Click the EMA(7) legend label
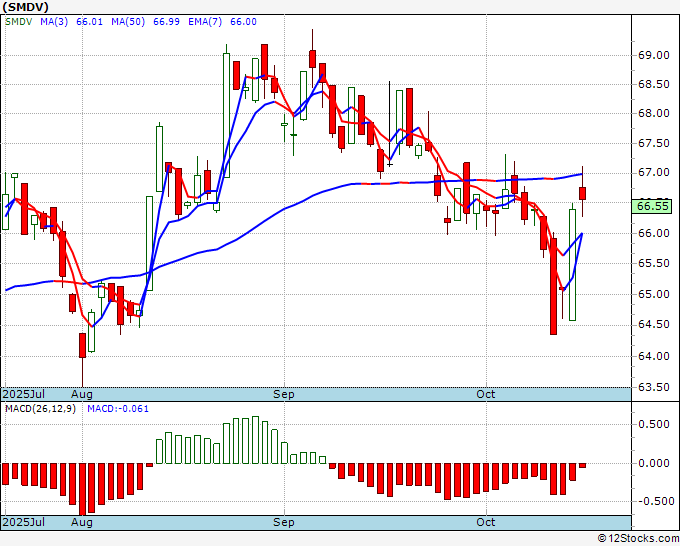The width and height of the screenshot is (680, 546). tap(205, 22)
